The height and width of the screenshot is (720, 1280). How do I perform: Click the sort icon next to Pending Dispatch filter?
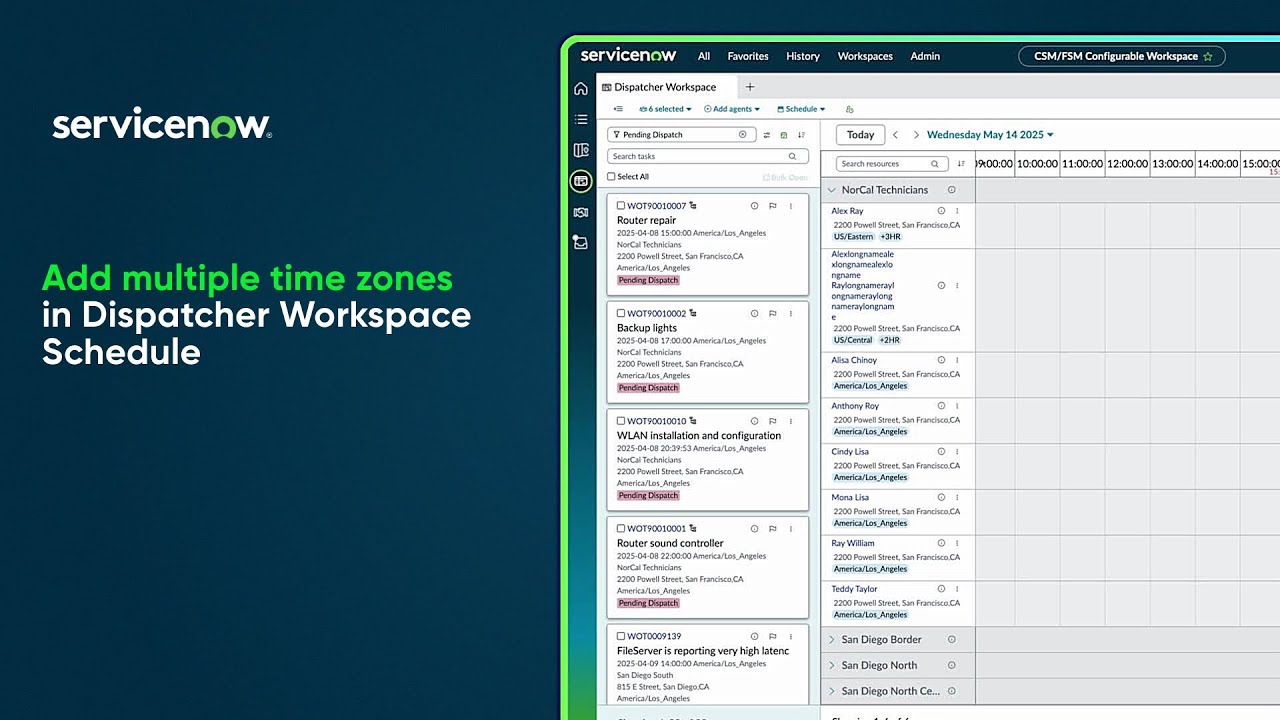pyautogui.click(x=801, y=135)
